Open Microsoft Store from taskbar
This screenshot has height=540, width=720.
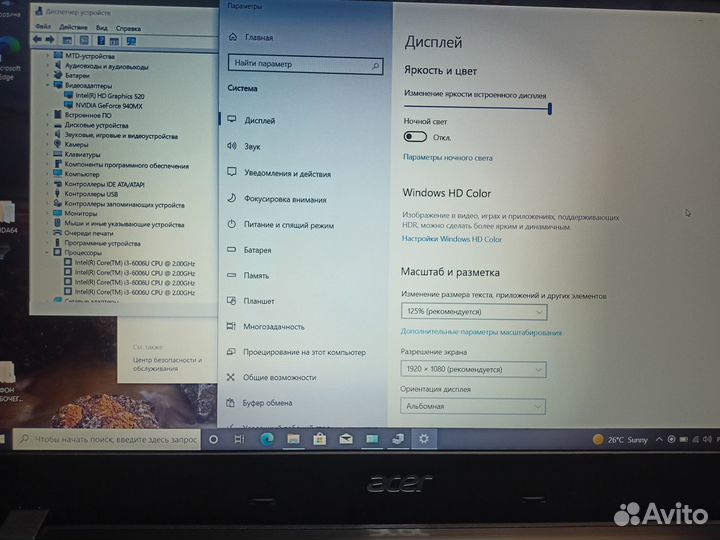click(320, 439)
